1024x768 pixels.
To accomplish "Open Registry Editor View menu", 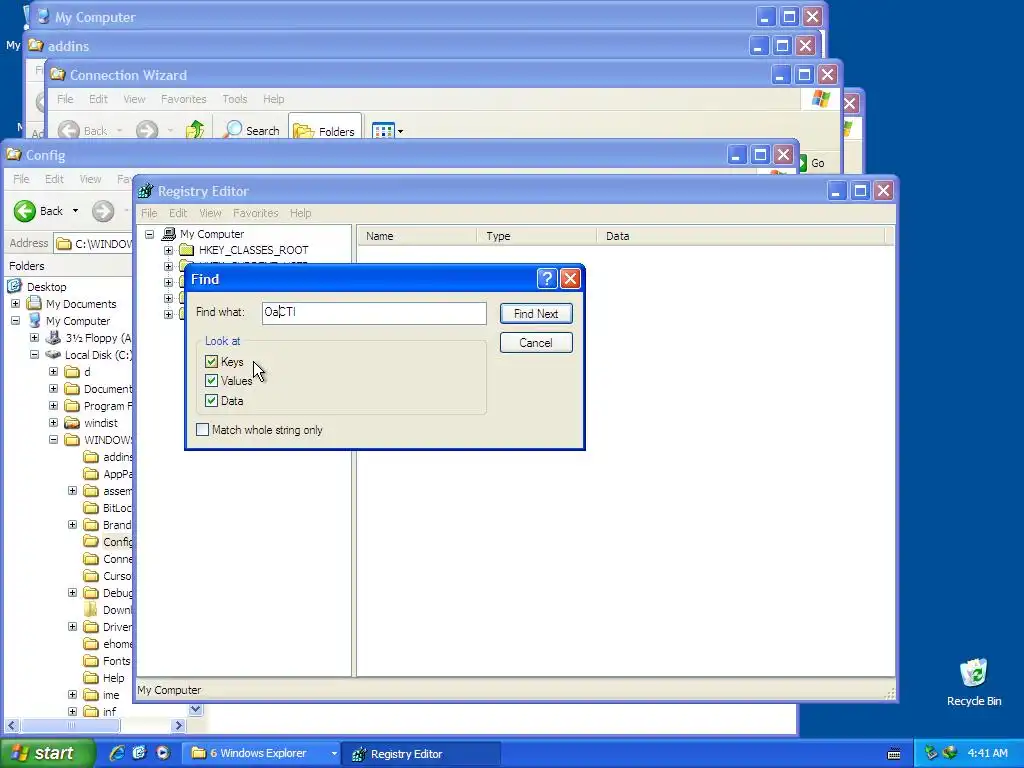I will pyautogui.click(x=210, y=213).
